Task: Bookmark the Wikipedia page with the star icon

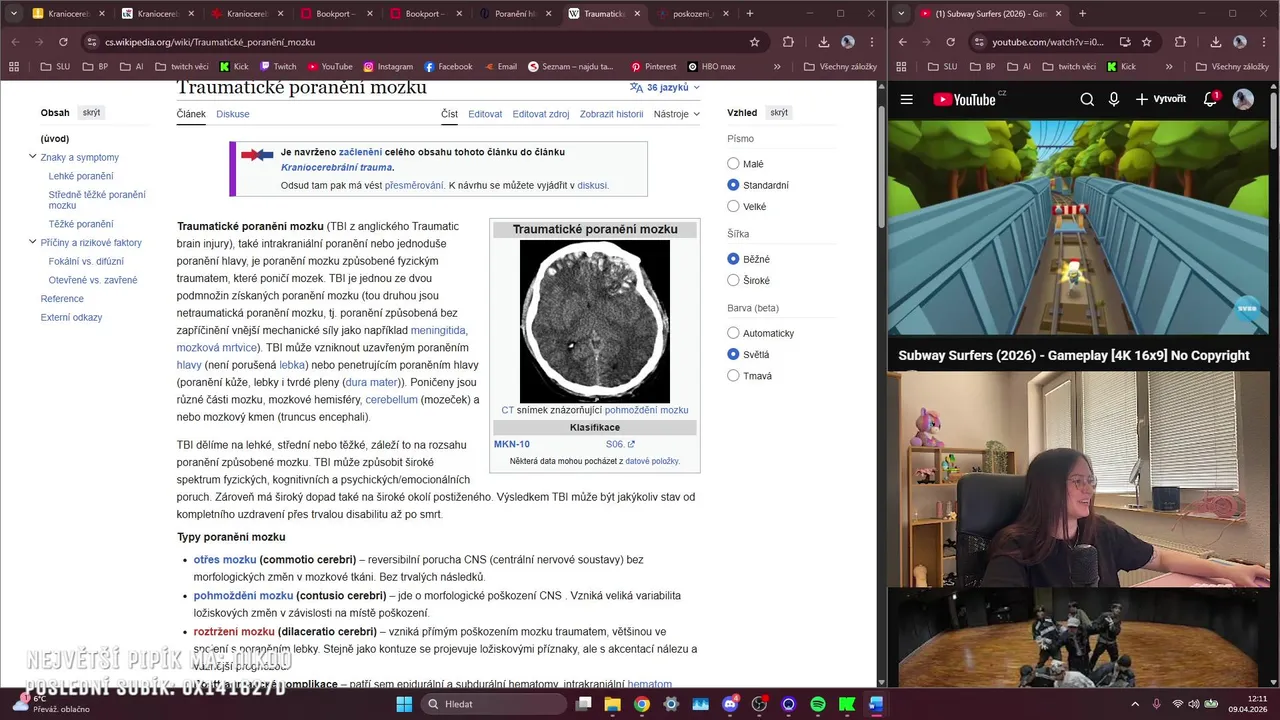Action: coord(754,42)
